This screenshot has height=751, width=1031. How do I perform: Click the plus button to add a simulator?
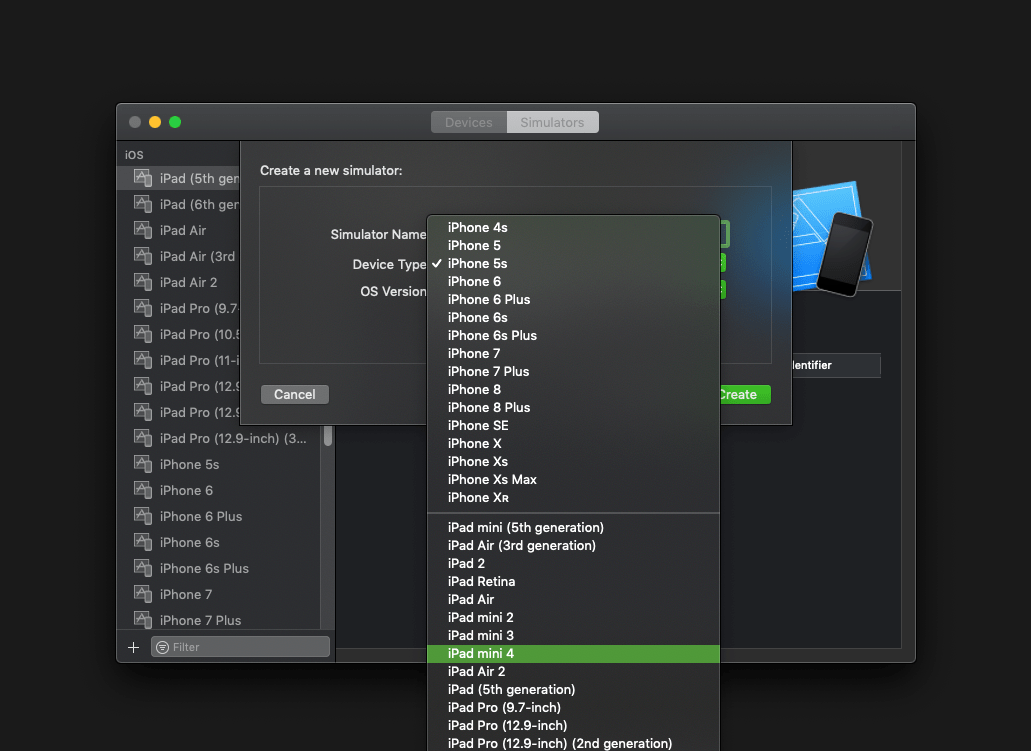(133, 646)
